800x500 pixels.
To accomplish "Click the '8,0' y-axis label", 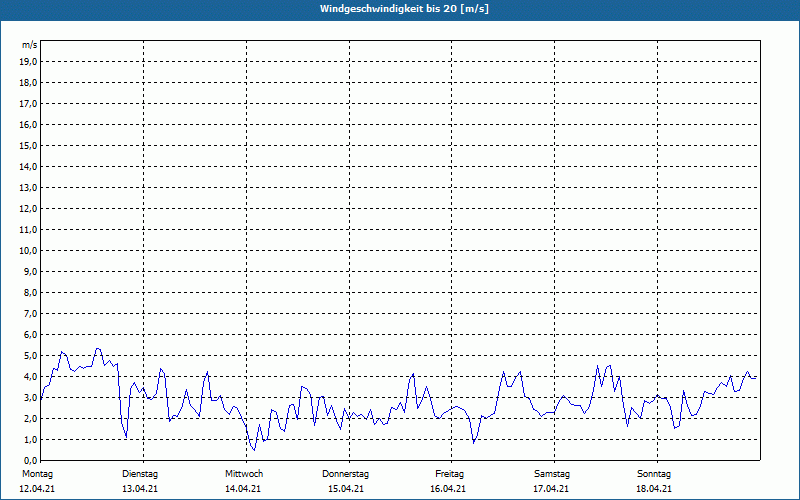I will click(x=30, y=292).
